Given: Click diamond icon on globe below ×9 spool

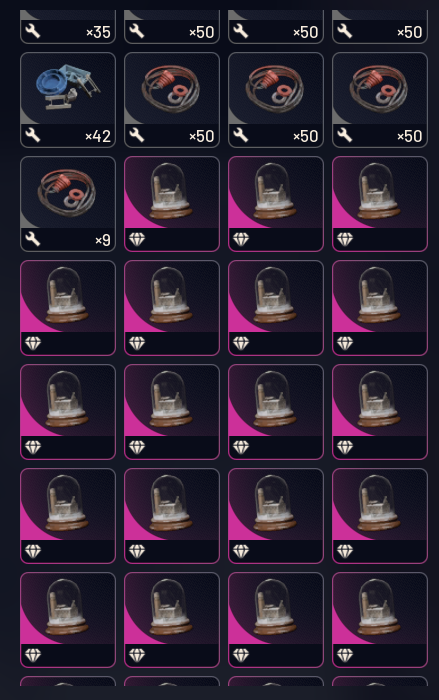Looking at the screenshot, I should [x=33, y=343].
